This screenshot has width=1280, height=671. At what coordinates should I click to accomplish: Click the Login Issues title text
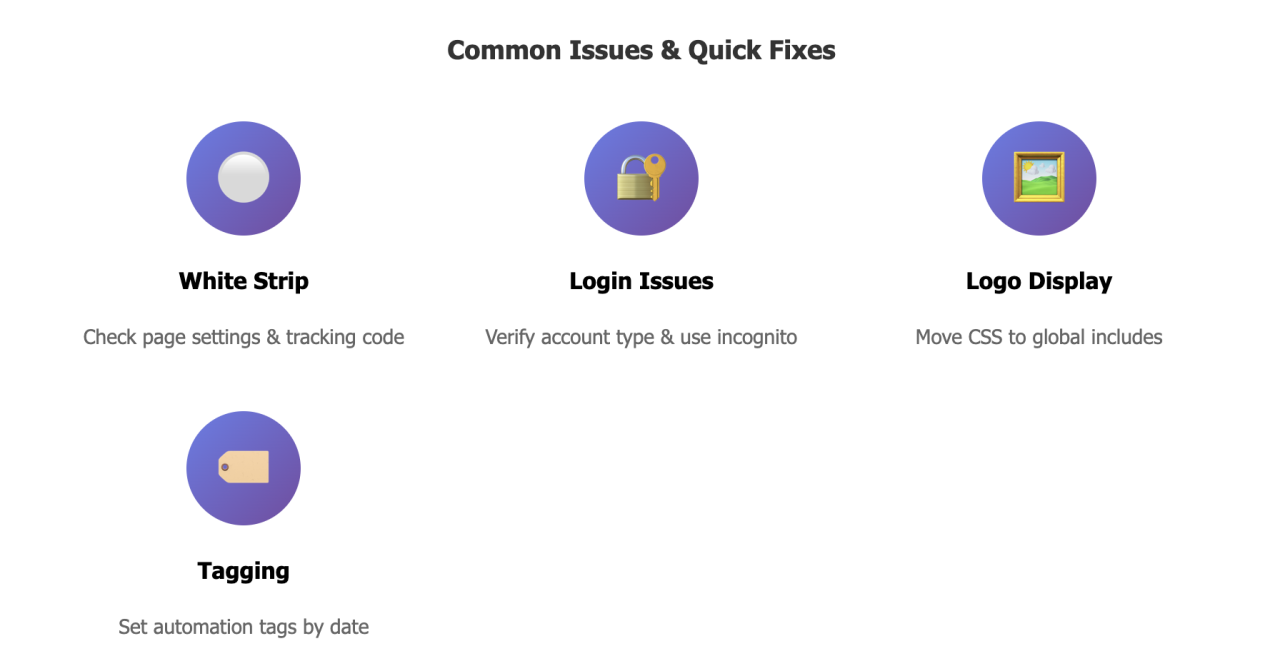point(641,281)
